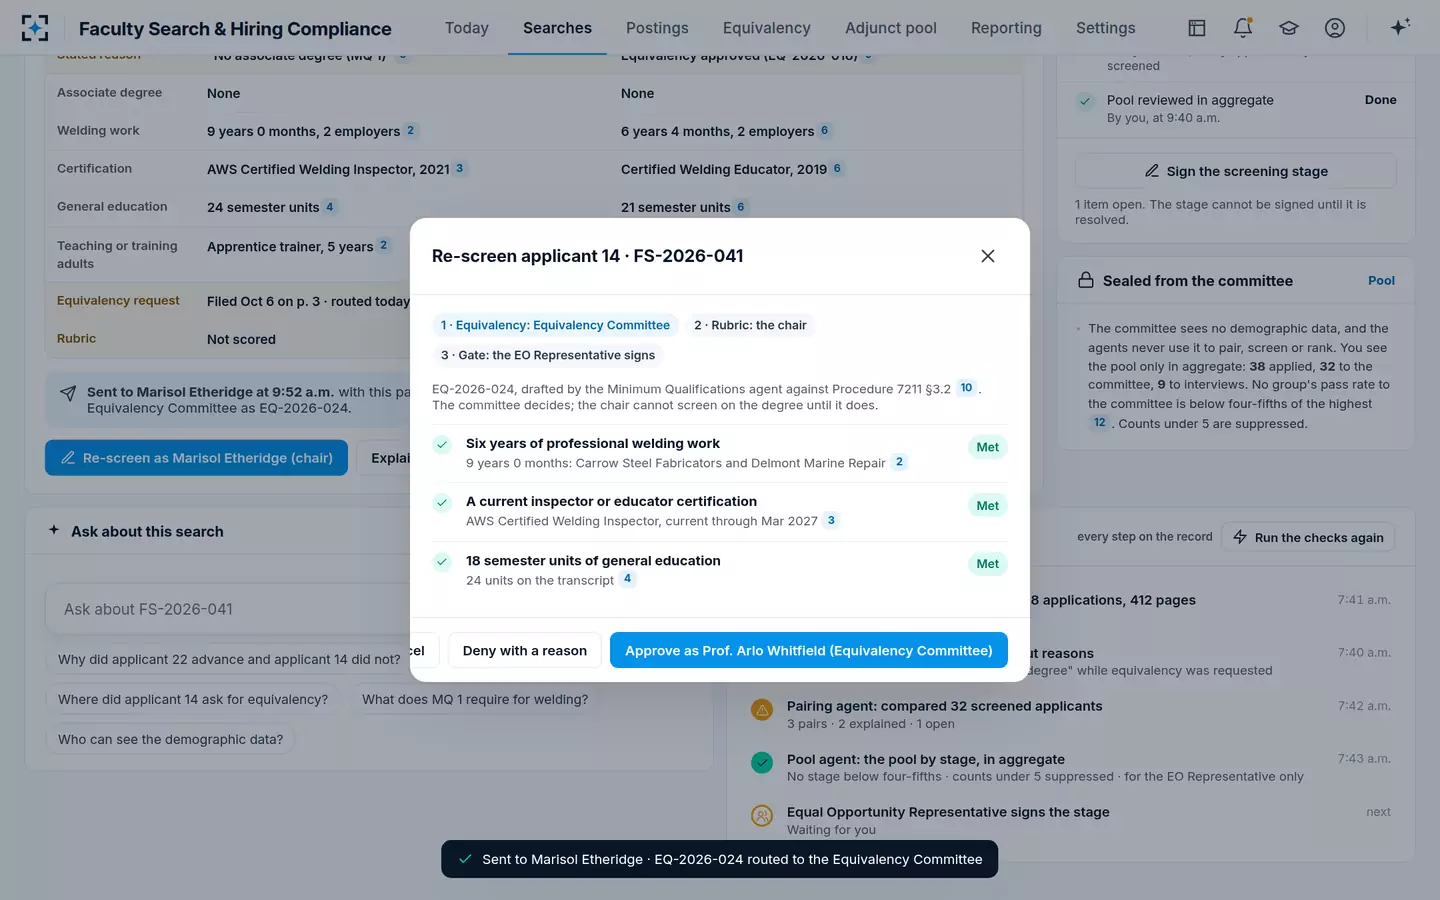The height and width of the screenshot is (900, 1440).
Task: Switch to the Today tab
Action: (467, 28)
